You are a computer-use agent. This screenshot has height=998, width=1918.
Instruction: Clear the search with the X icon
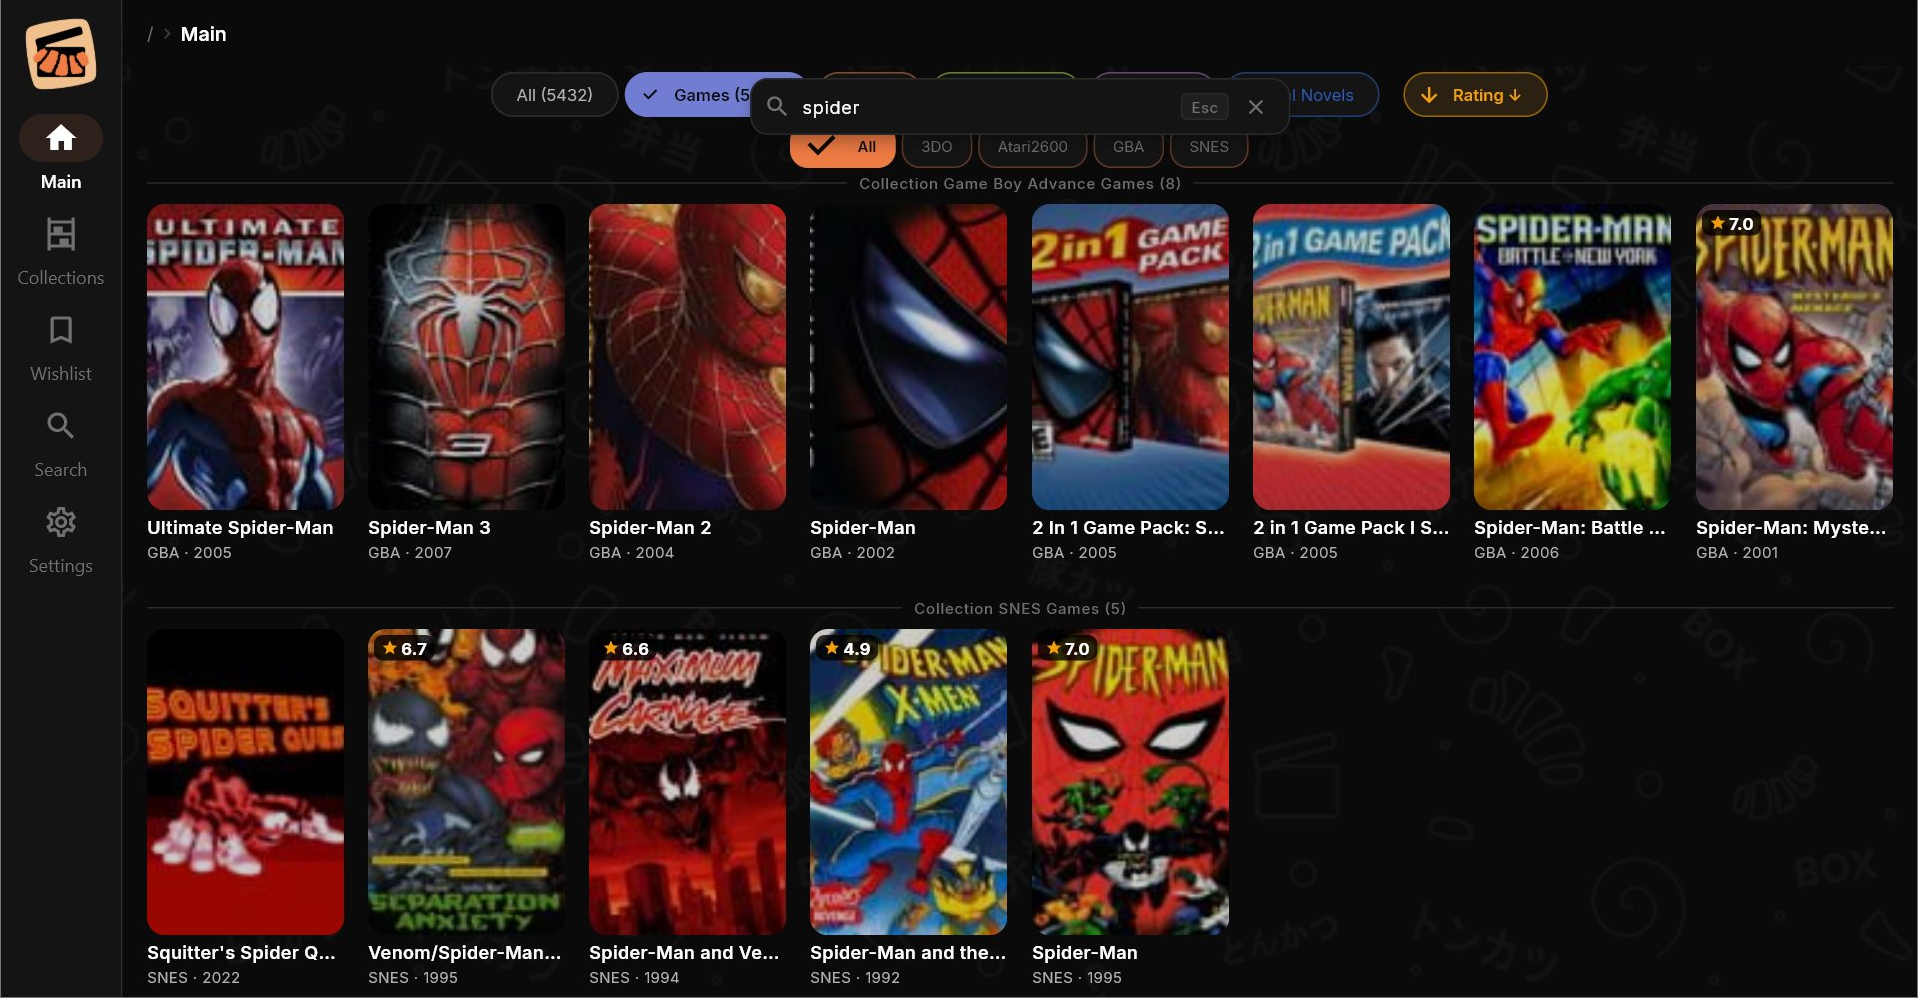click(1256, 107)
